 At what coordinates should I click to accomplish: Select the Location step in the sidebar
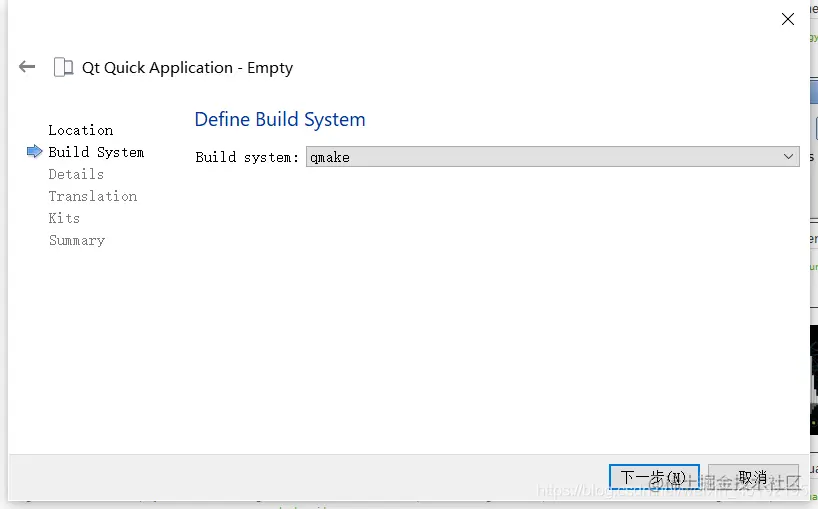pyautogui.click(x=81, y=130)
